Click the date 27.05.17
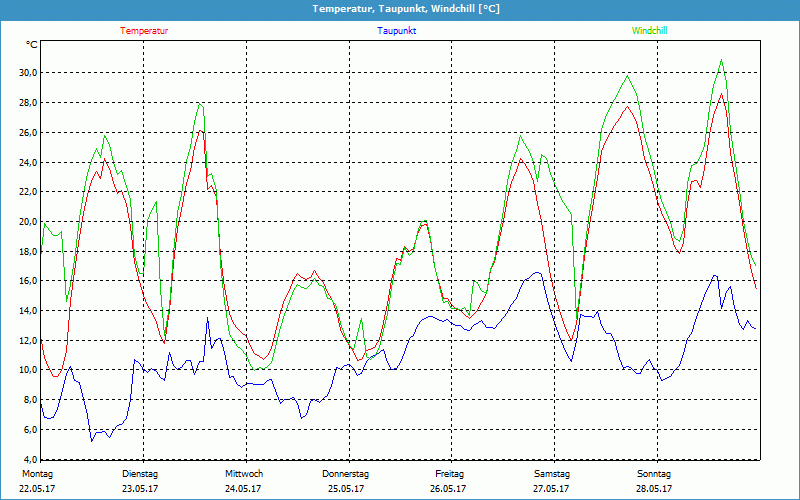Image resolution: width=800 pixels, height=500 pixels. coord(551,489)
